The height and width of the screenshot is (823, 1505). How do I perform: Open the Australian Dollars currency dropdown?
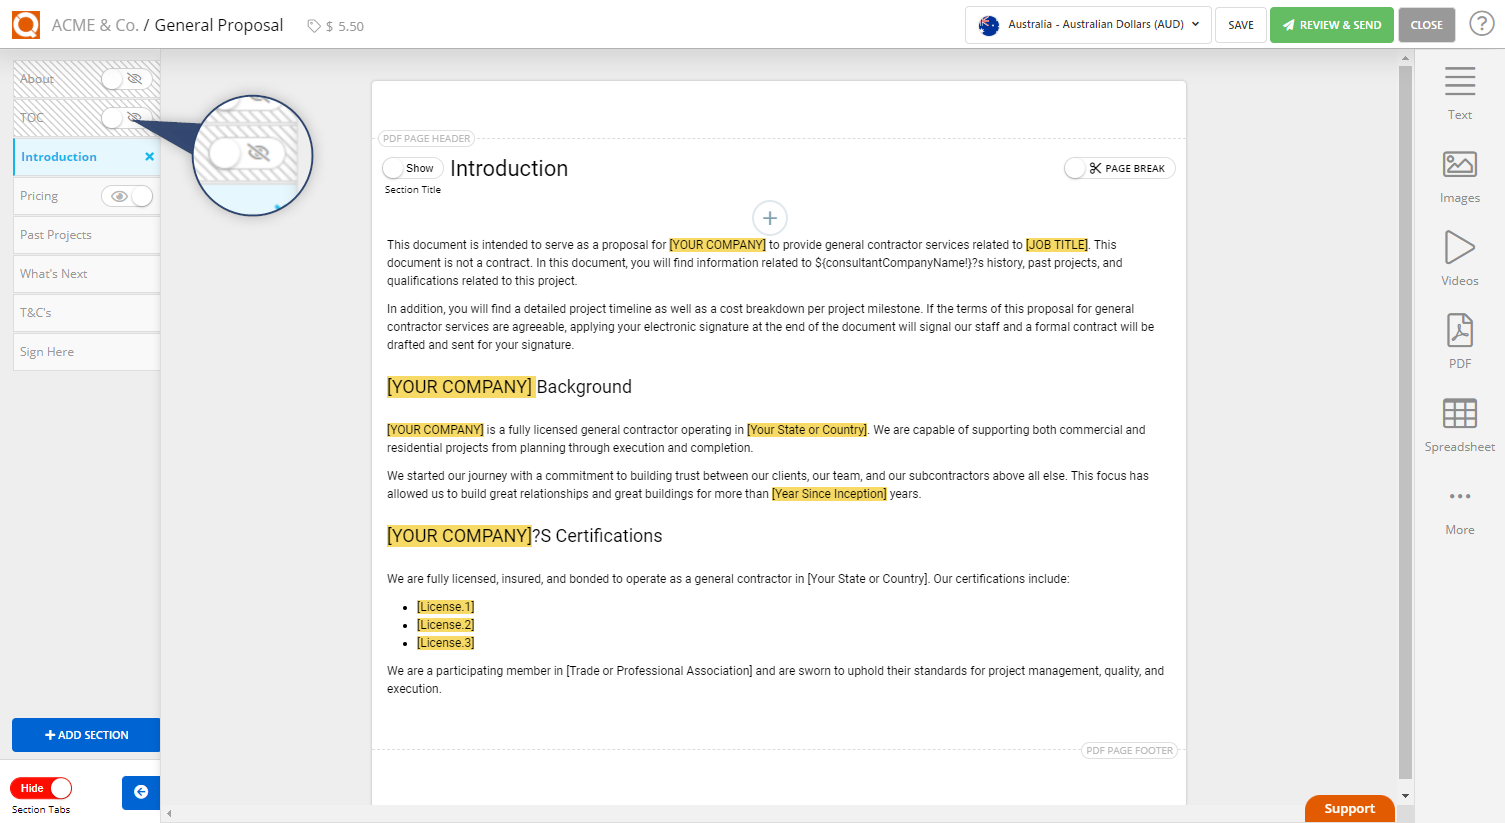[x=1087, y=24]
